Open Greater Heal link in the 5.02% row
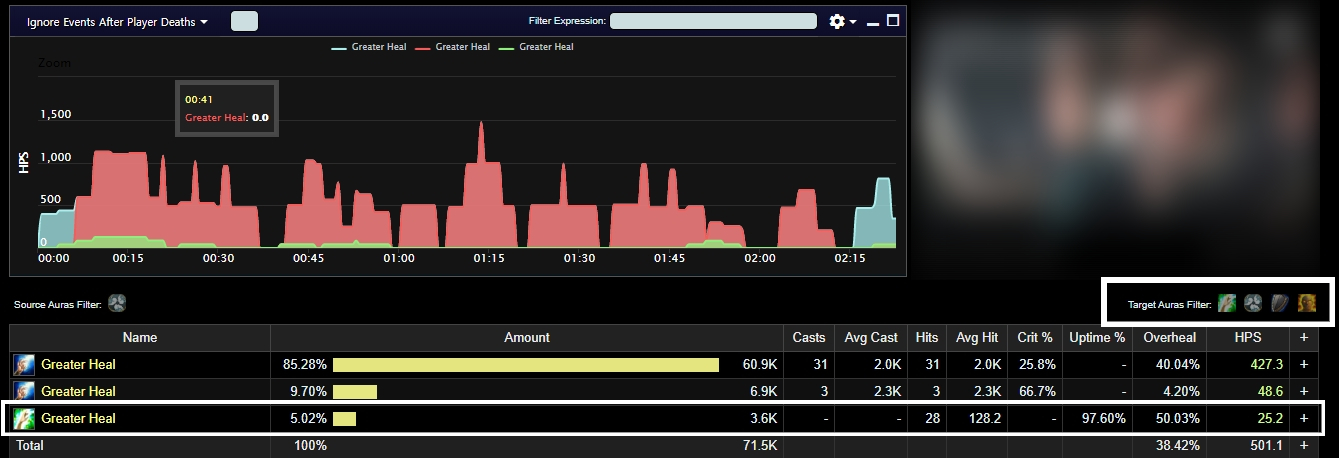1339x458 pixels. tap(78, 418)
